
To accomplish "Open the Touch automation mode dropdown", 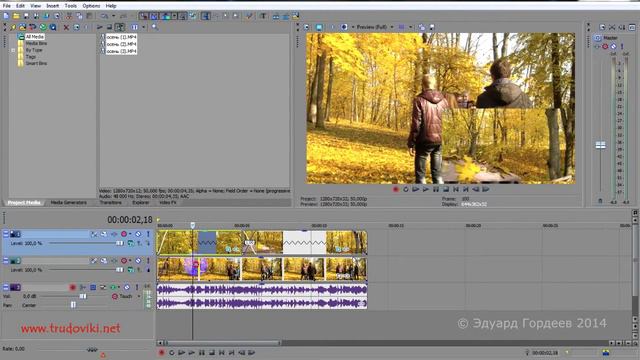I will [139, 296].
